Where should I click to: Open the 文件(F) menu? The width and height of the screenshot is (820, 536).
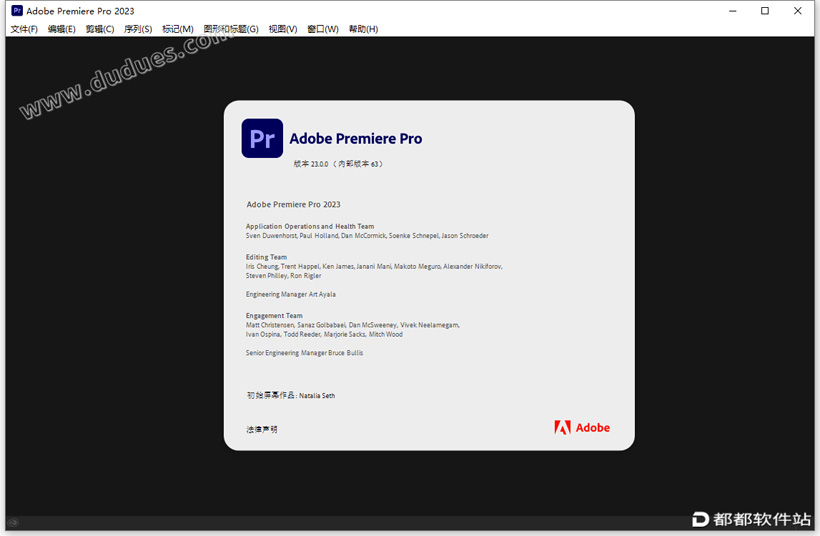[x=24, y=29]
